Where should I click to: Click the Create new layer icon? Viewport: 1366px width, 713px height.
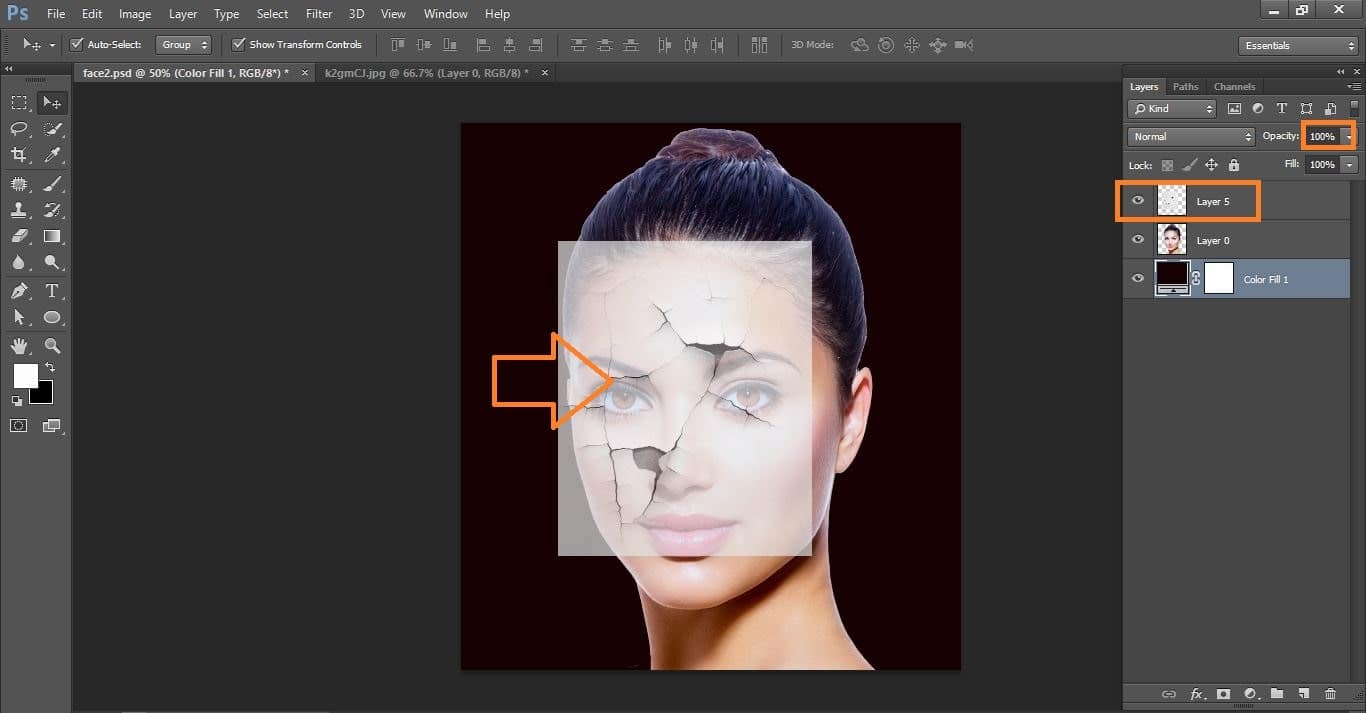(x=1303, y=694)
